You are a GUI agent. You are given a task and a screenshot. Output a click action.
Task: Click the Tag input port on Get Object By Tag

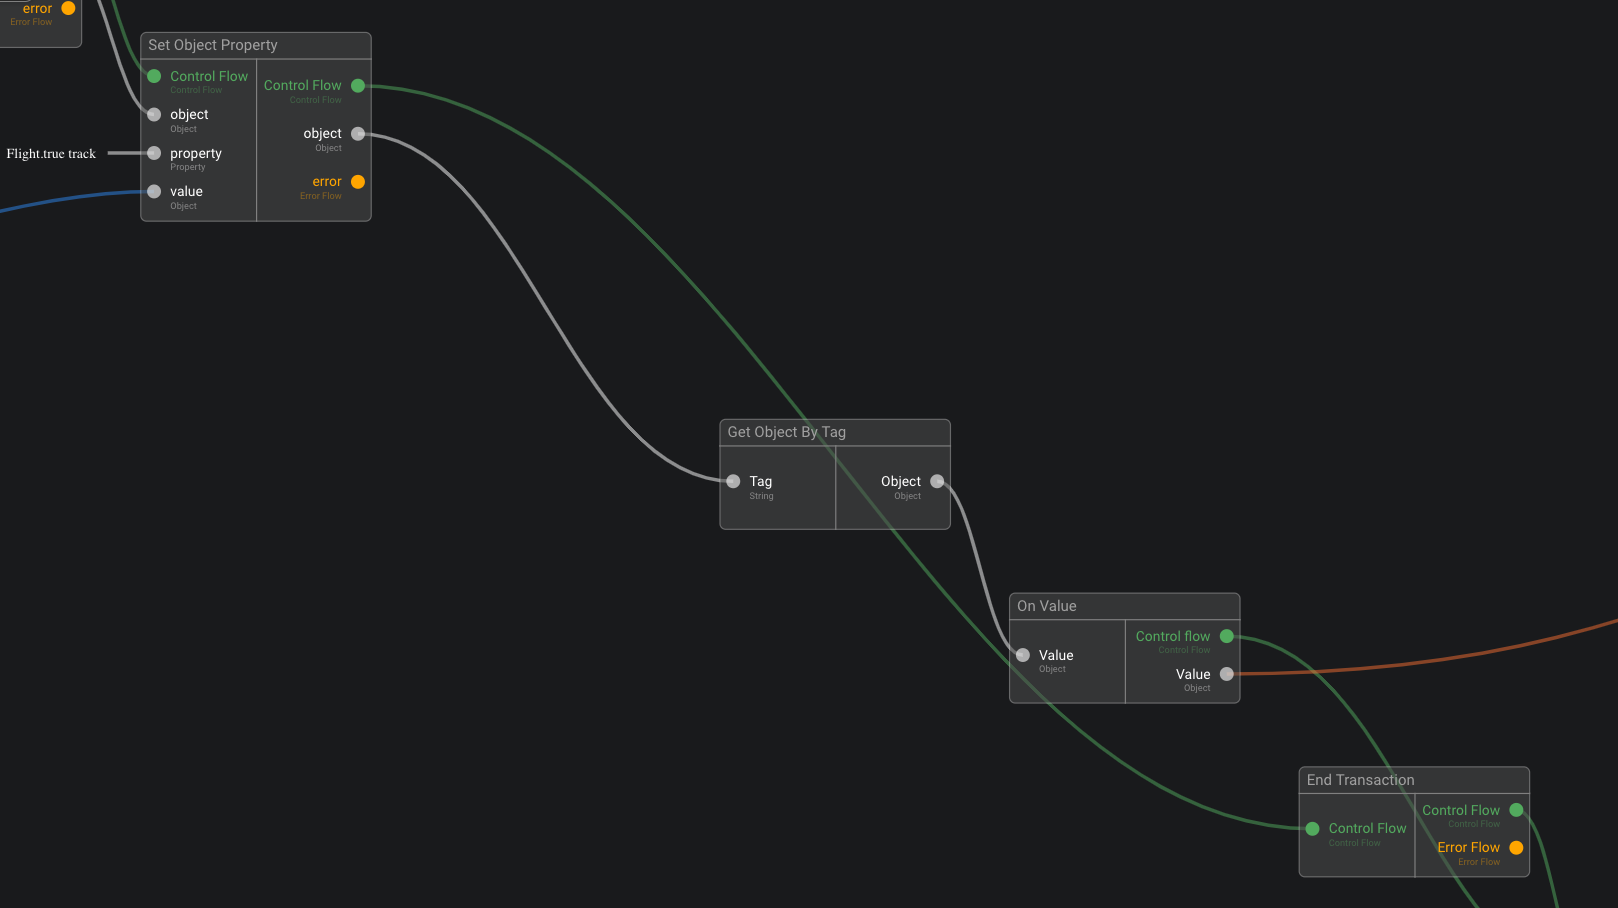[733, 481]
